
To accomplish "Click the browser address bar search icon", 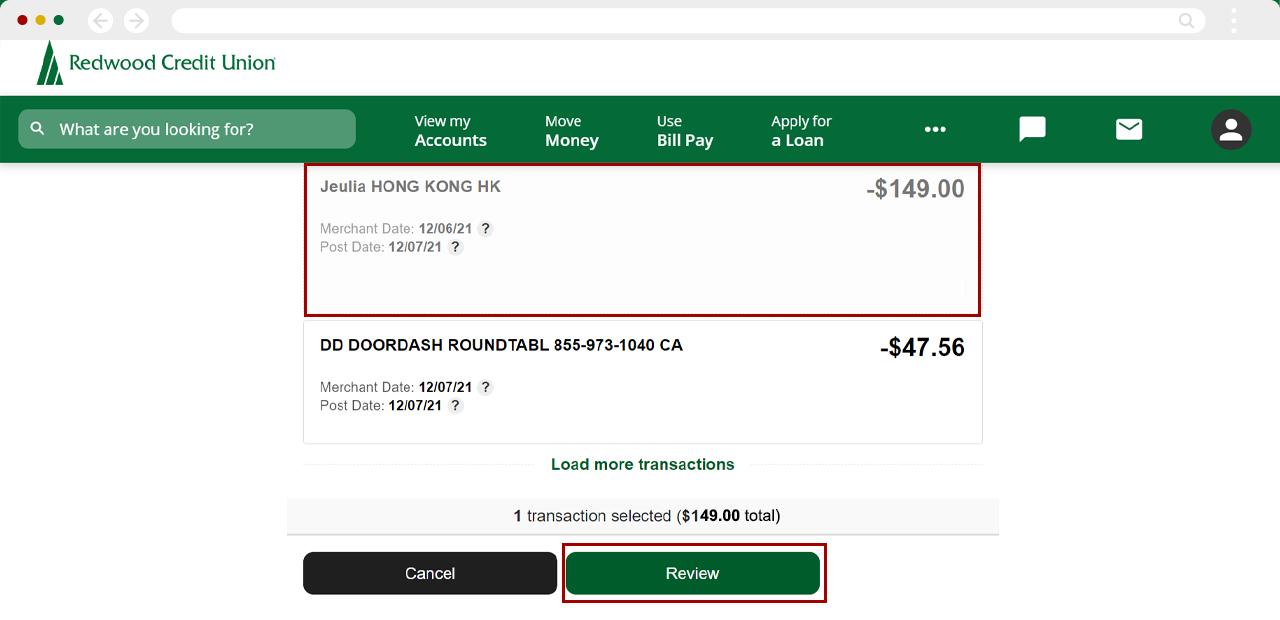I will point(1187,20).
